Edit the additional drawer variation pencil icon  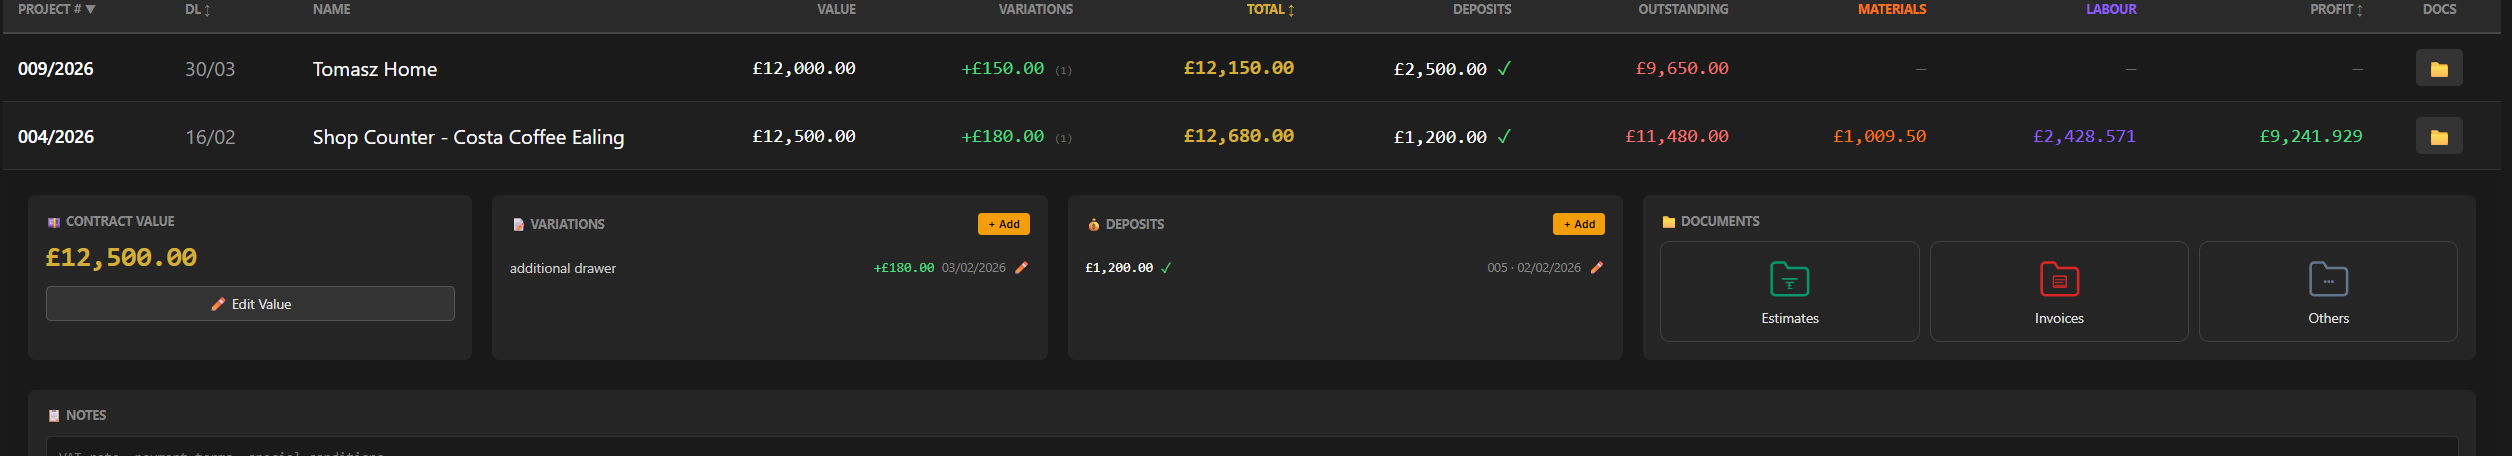pos(1021,268)
